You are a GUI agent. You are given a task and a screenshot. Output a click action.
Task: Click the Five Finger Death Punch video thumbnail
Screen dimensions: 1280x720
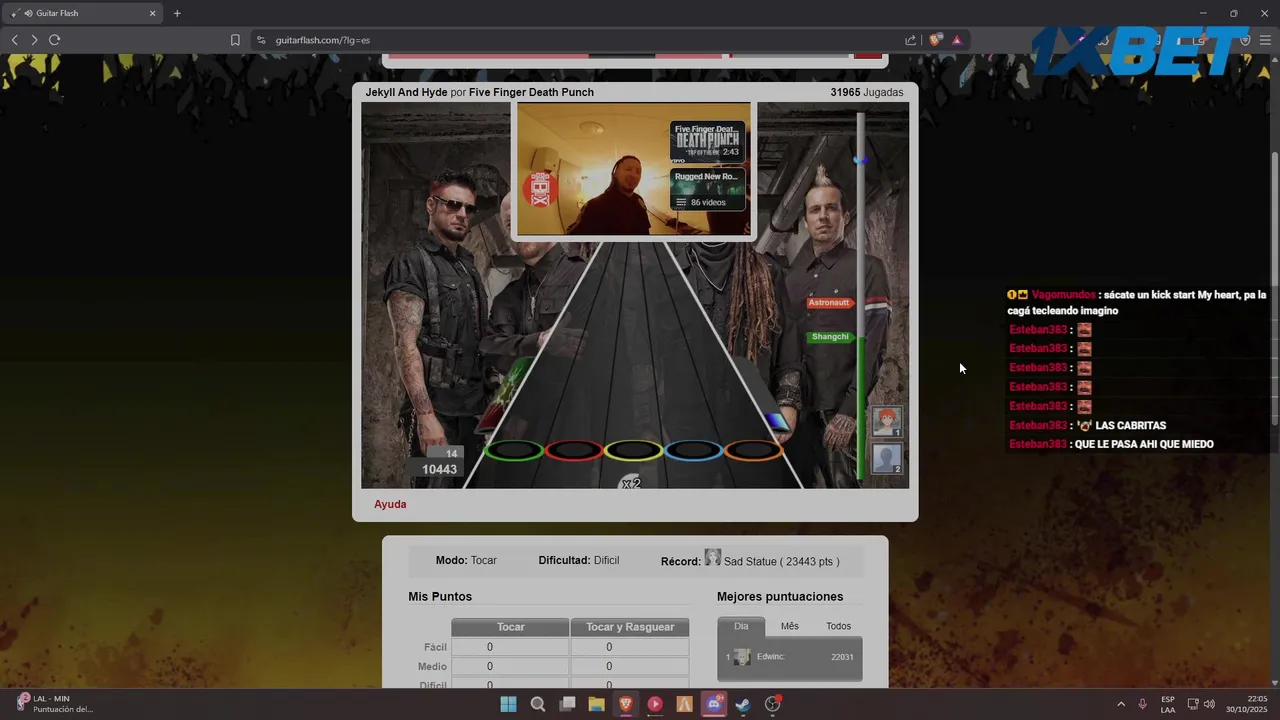click(x=707, y=141)
